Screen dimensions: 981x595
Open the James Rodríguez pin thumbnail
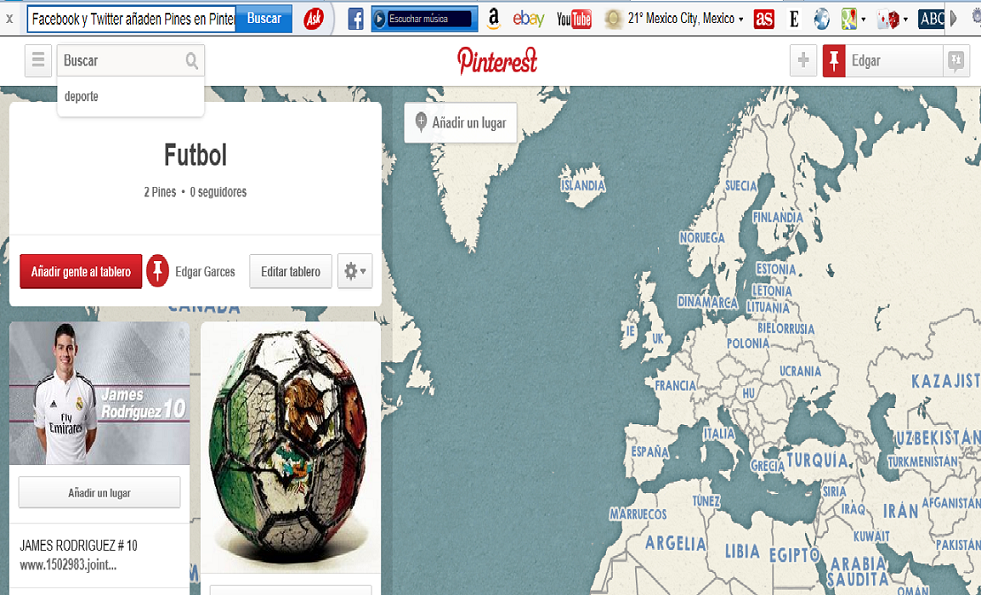(99, 394)
